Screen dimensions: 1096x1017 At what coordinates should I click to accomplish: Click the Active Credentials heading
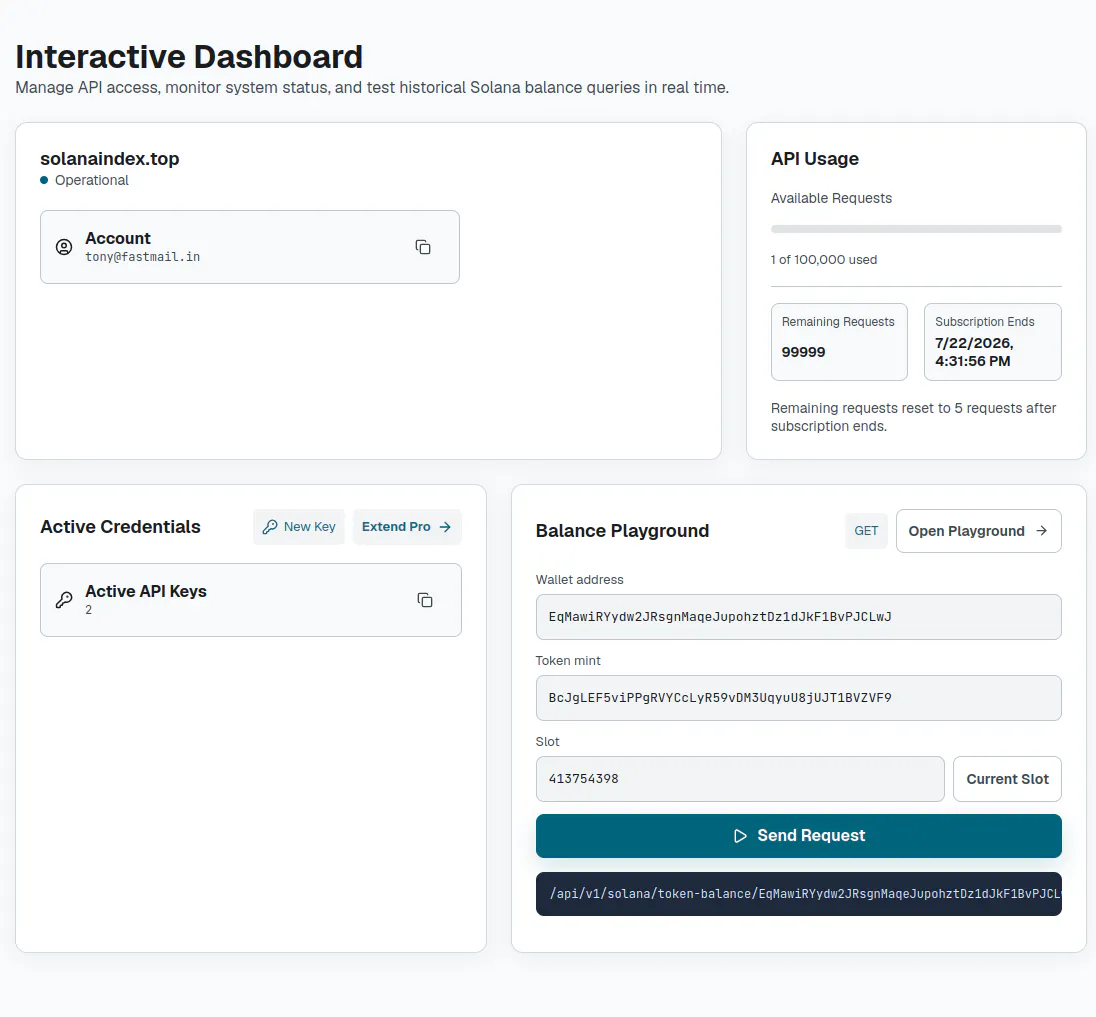tap(120, 527)
